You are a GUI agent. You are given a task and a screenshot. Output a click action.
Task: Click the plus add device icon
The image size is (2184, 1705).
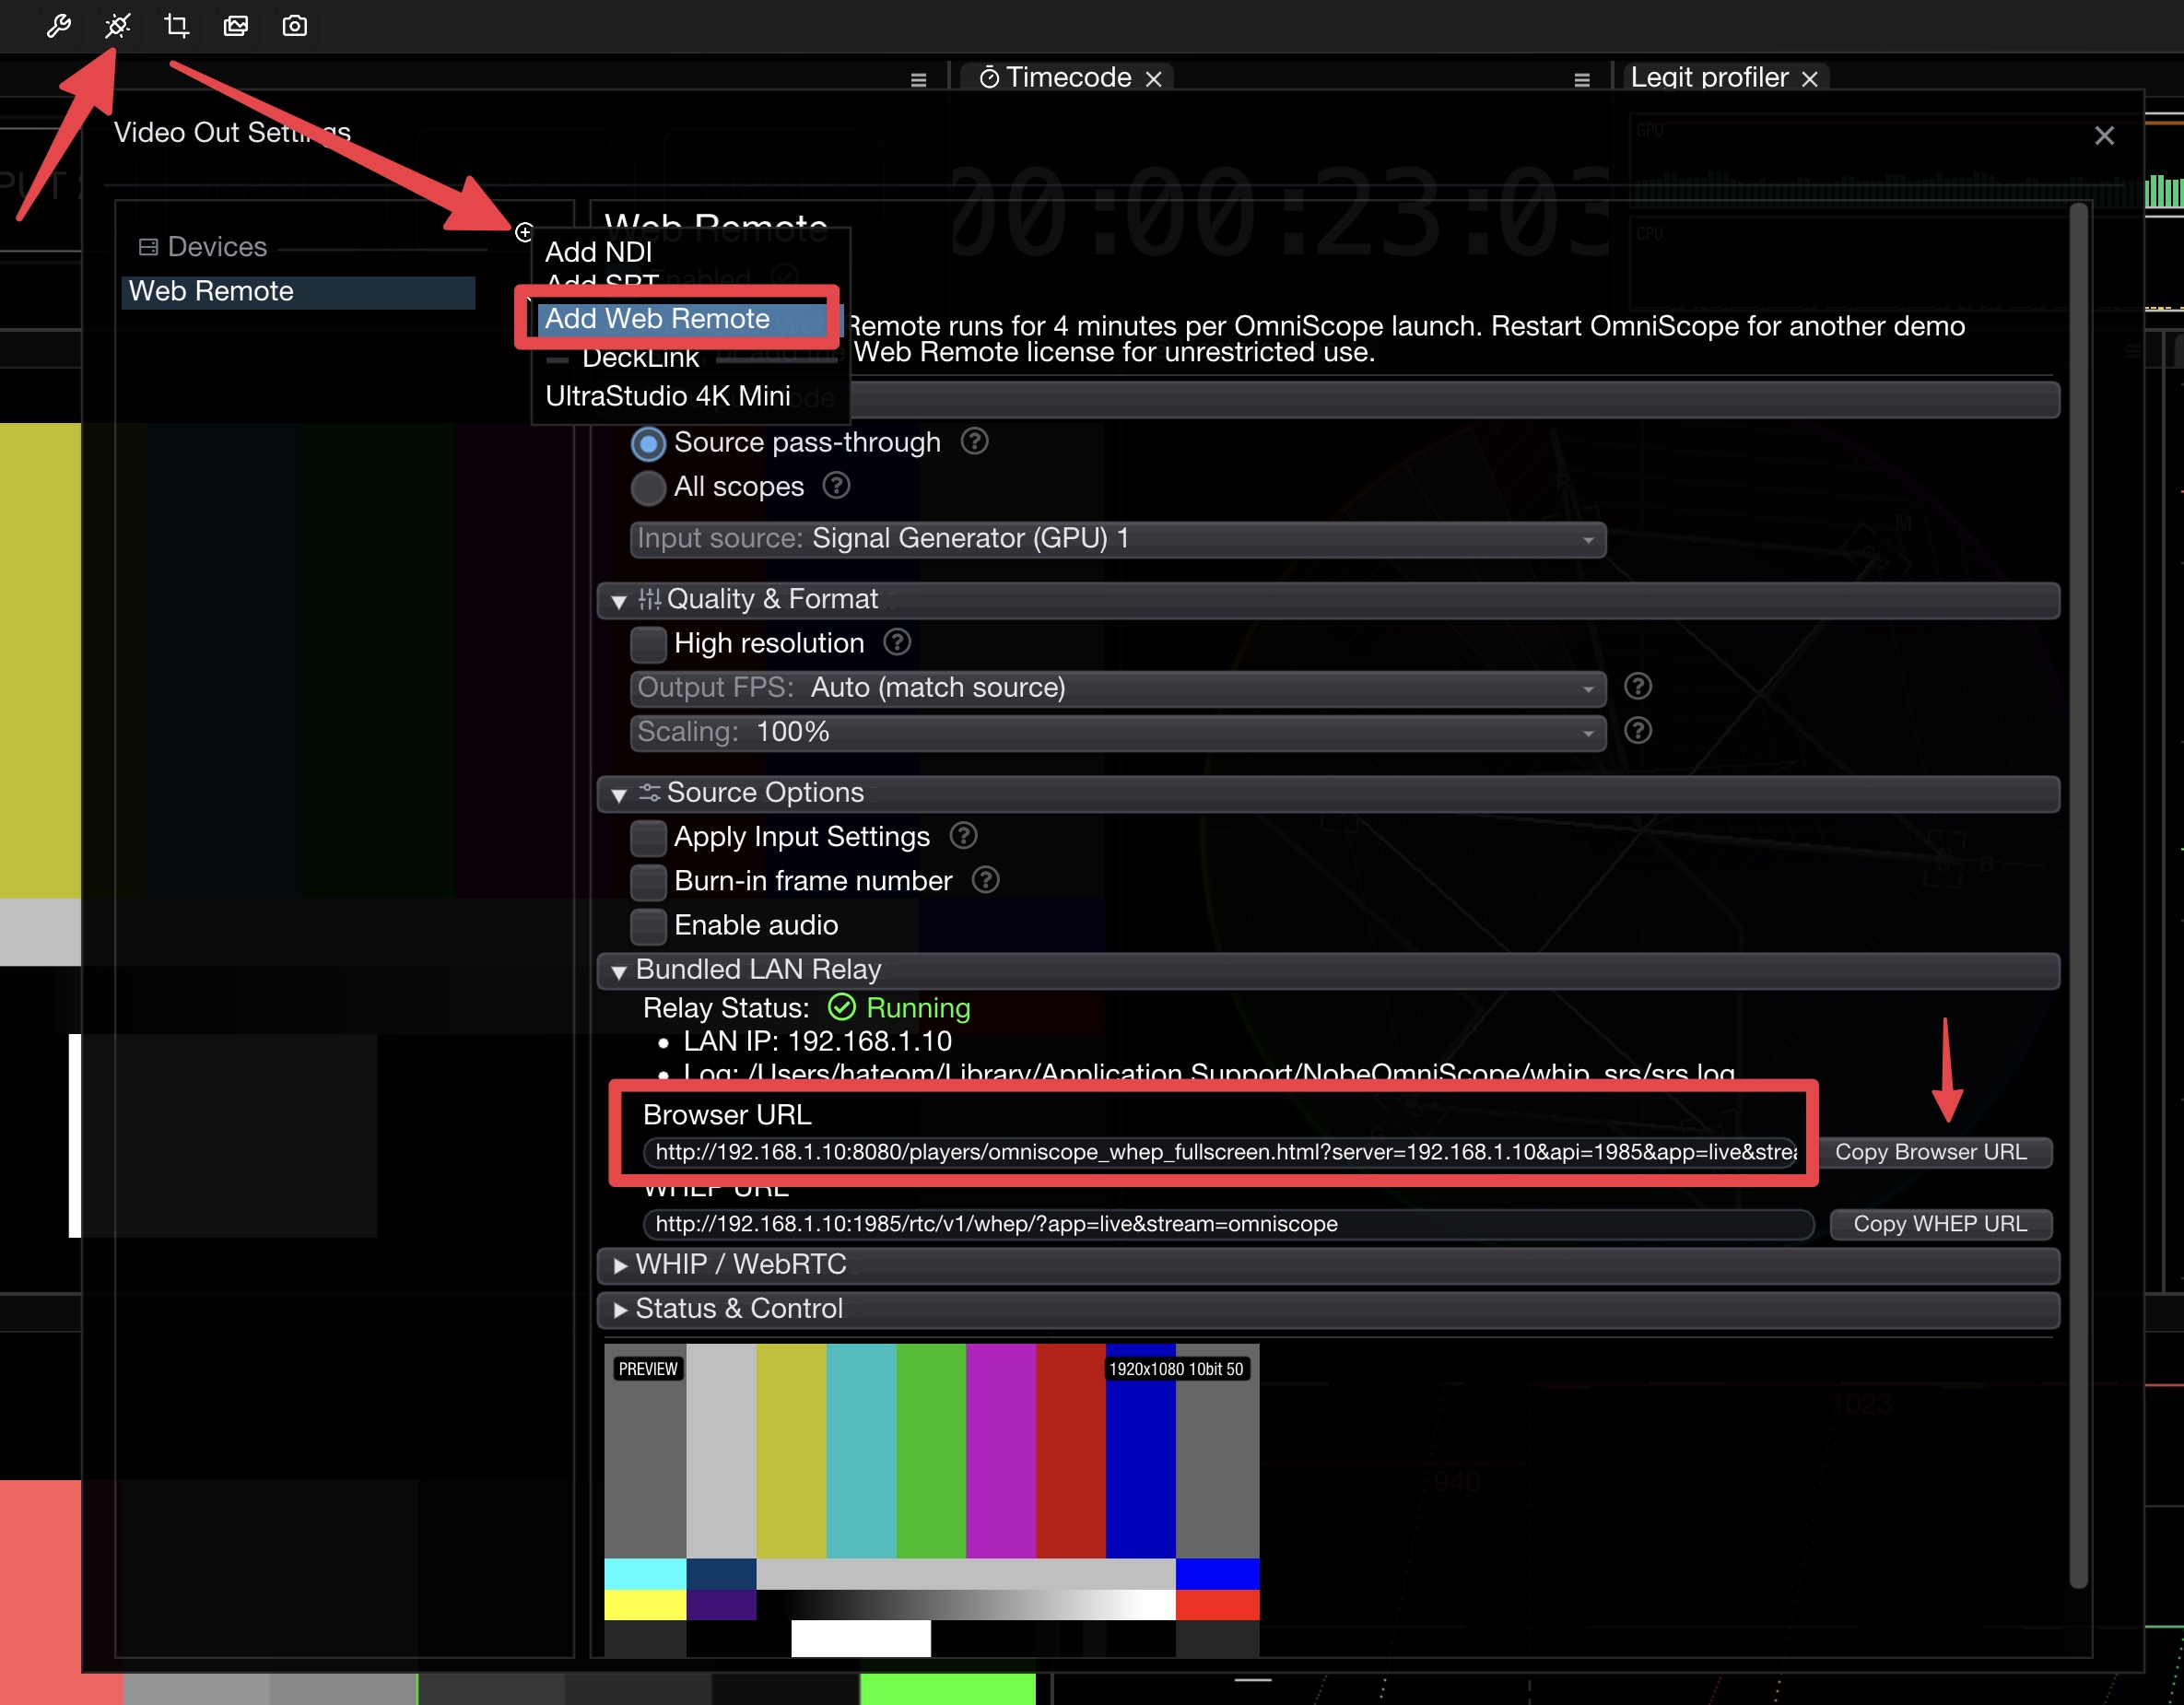[524, 232]
